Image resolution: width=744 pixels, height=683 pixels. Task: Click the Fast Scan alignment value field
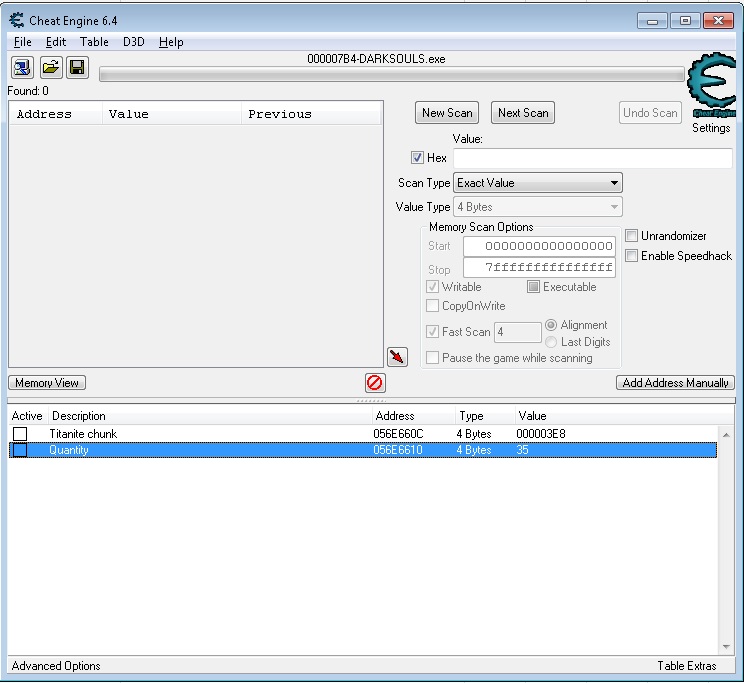pyautogui.click(x=518, y=332)
